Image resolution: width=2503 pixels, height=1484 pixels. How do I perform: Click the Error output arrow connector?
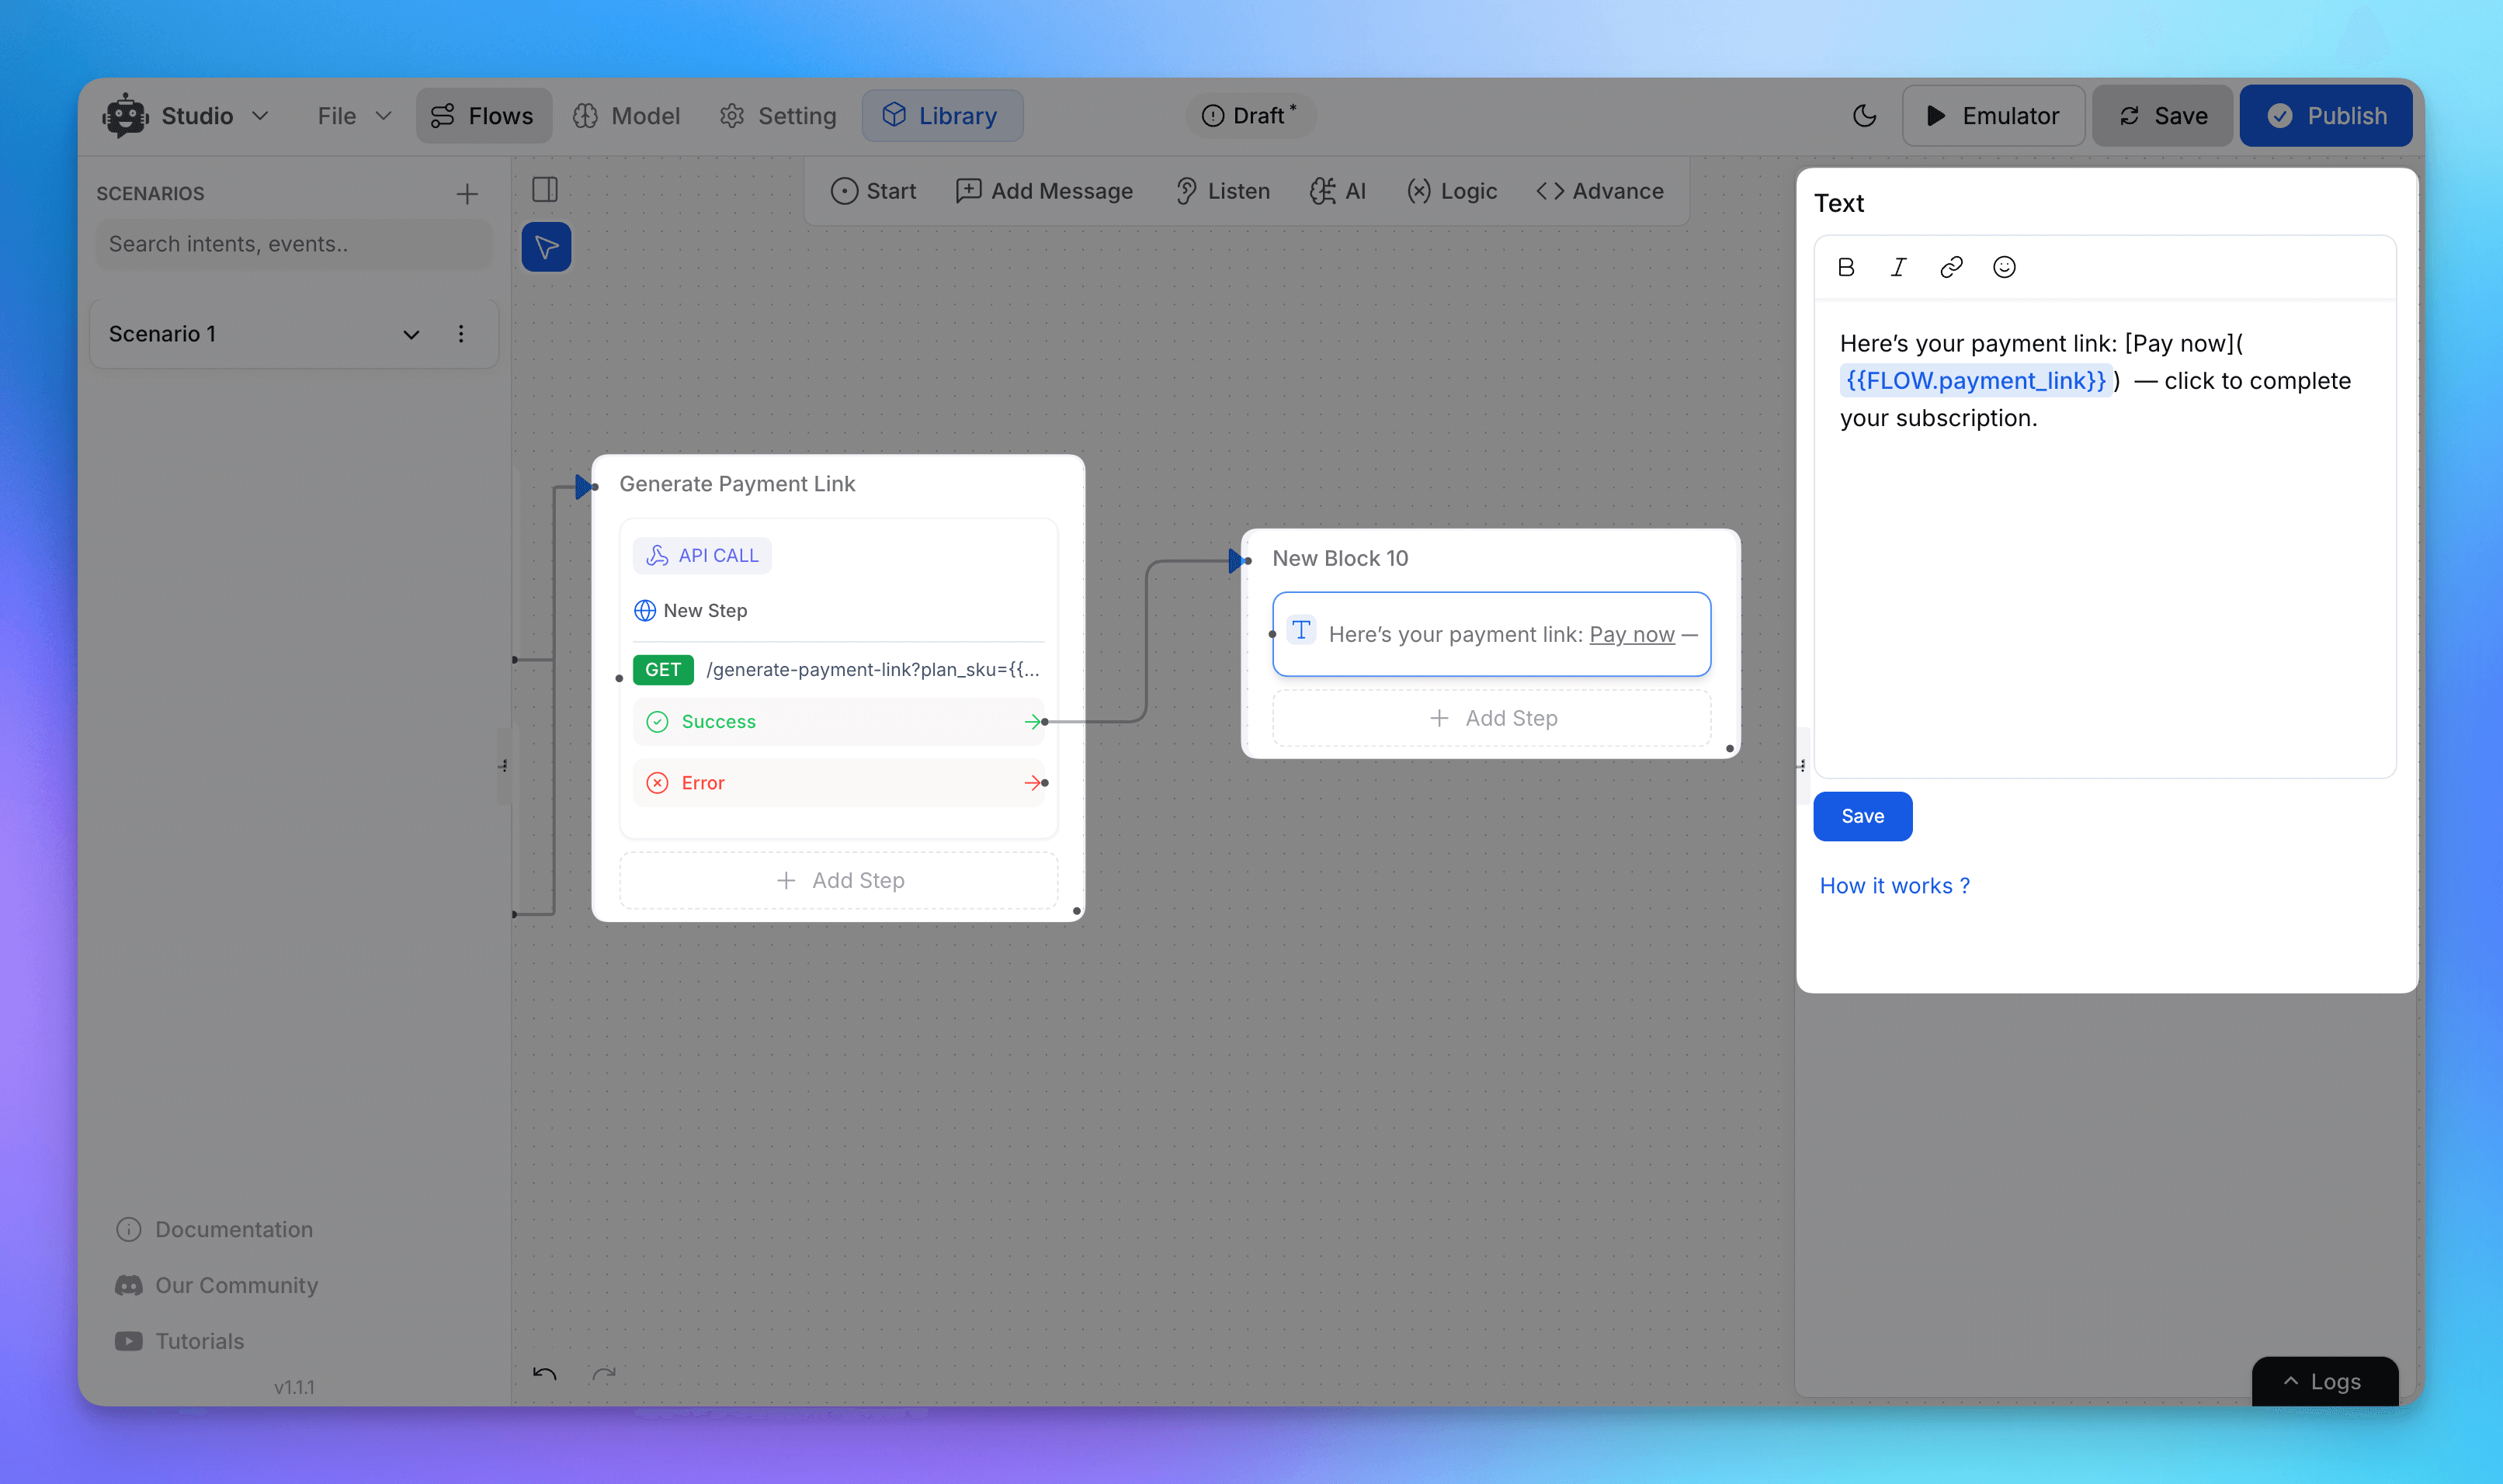[x=1035, y=783]
